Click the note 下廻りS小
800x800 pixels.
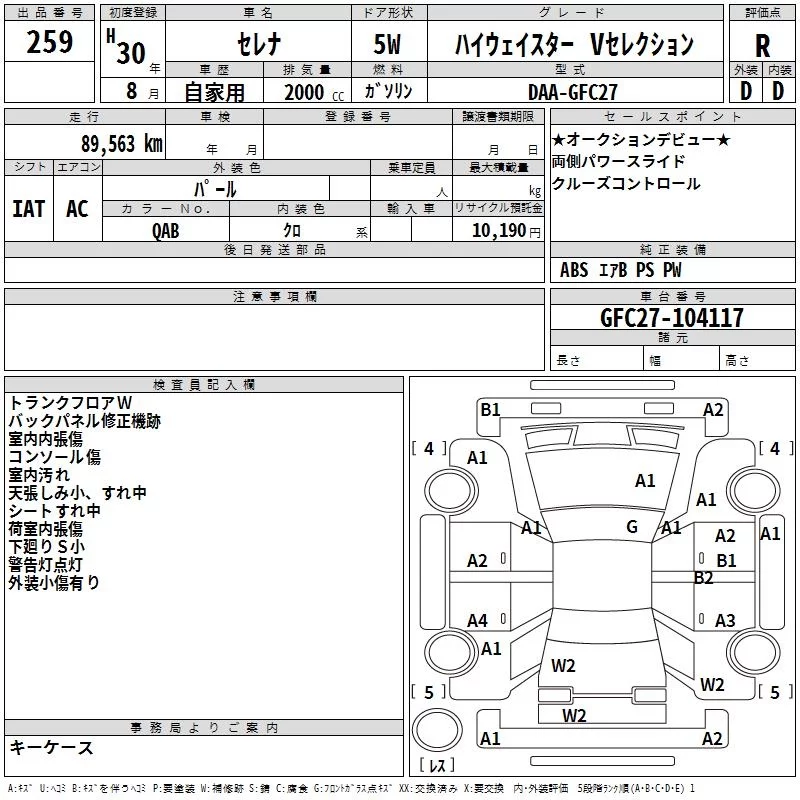46,546
